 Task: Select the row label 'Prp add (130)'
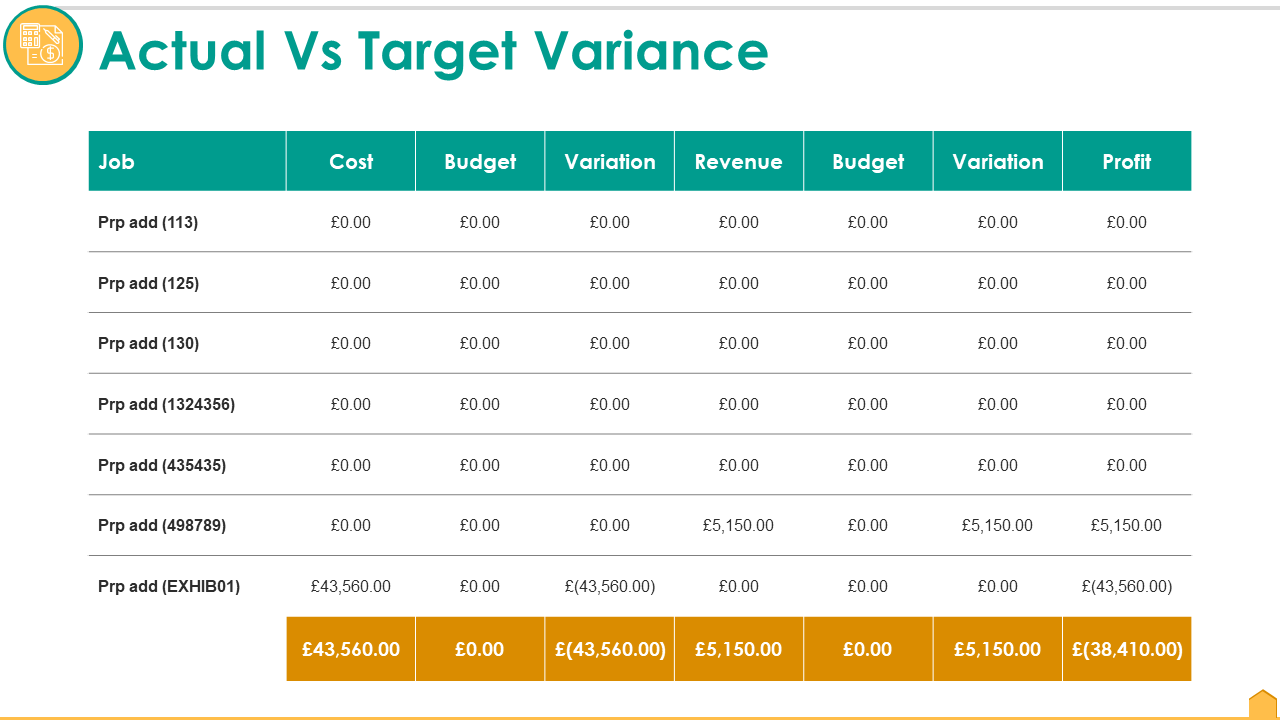click(148, 343)
